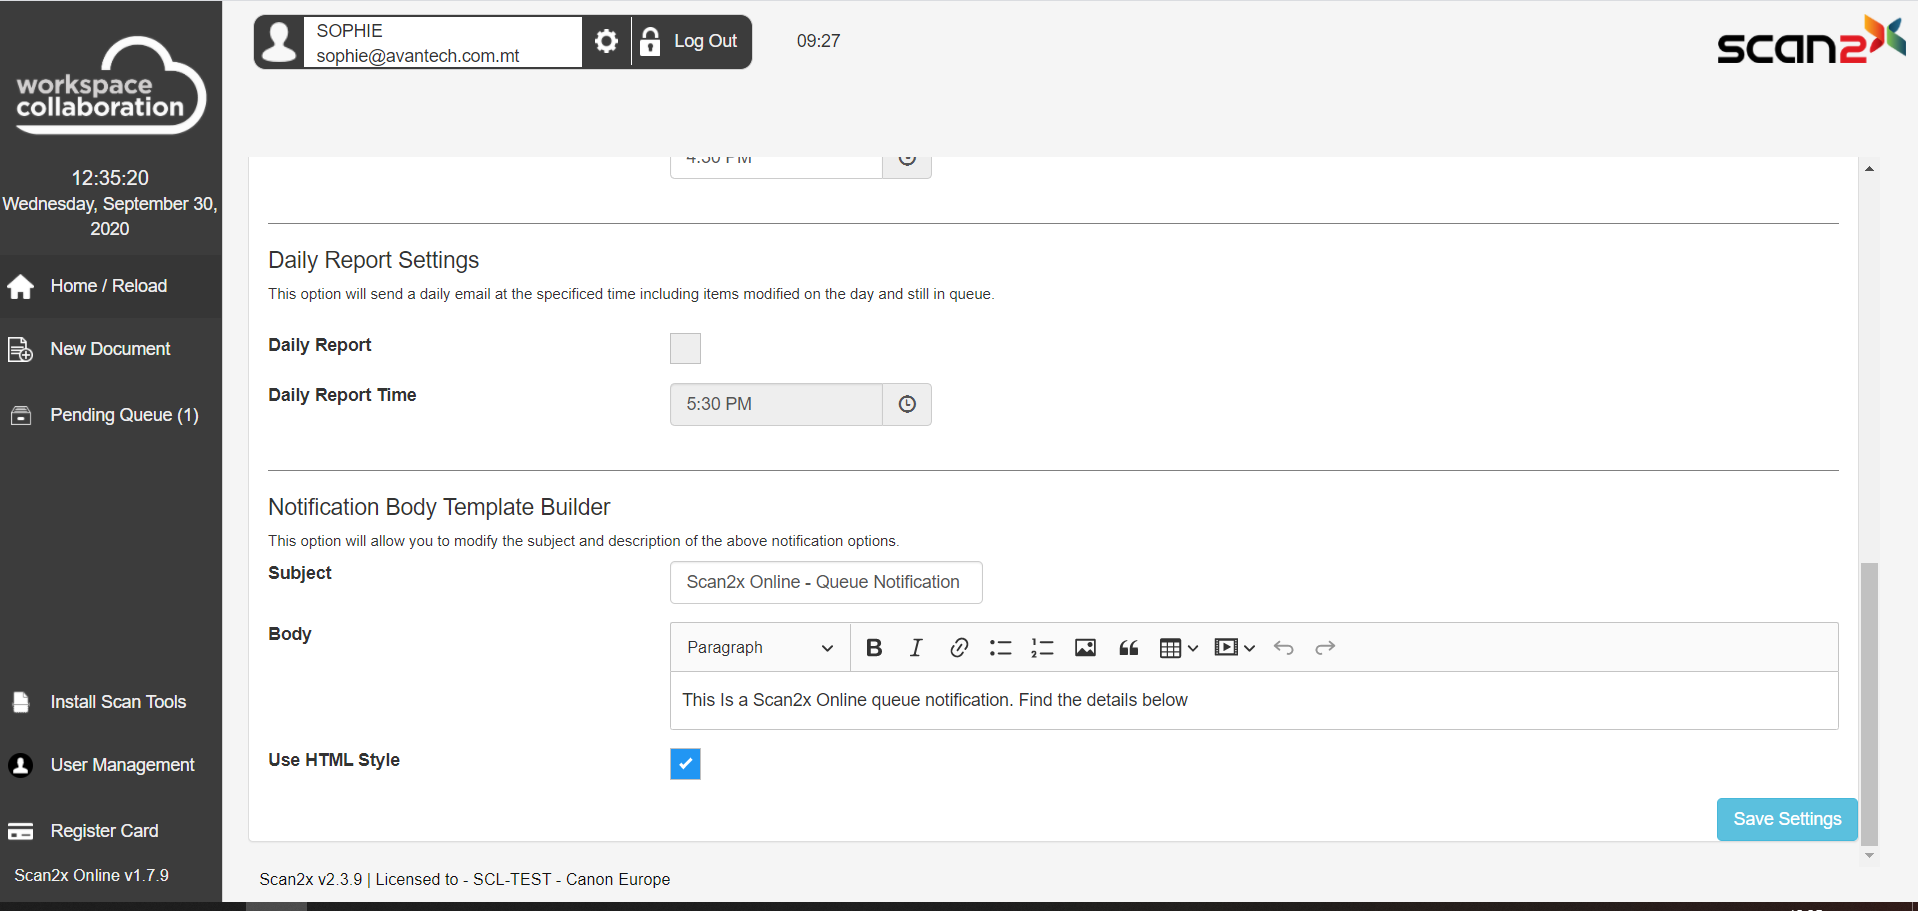Insert an image into the body
1918x911 pixels.
tap(1085, 648)
